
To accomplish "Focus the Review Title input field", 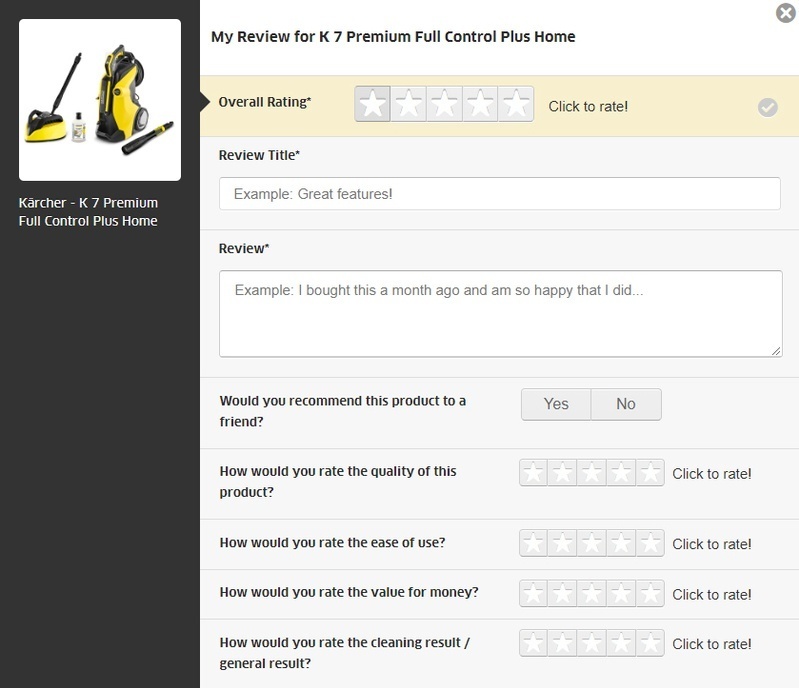I will 499,194.
